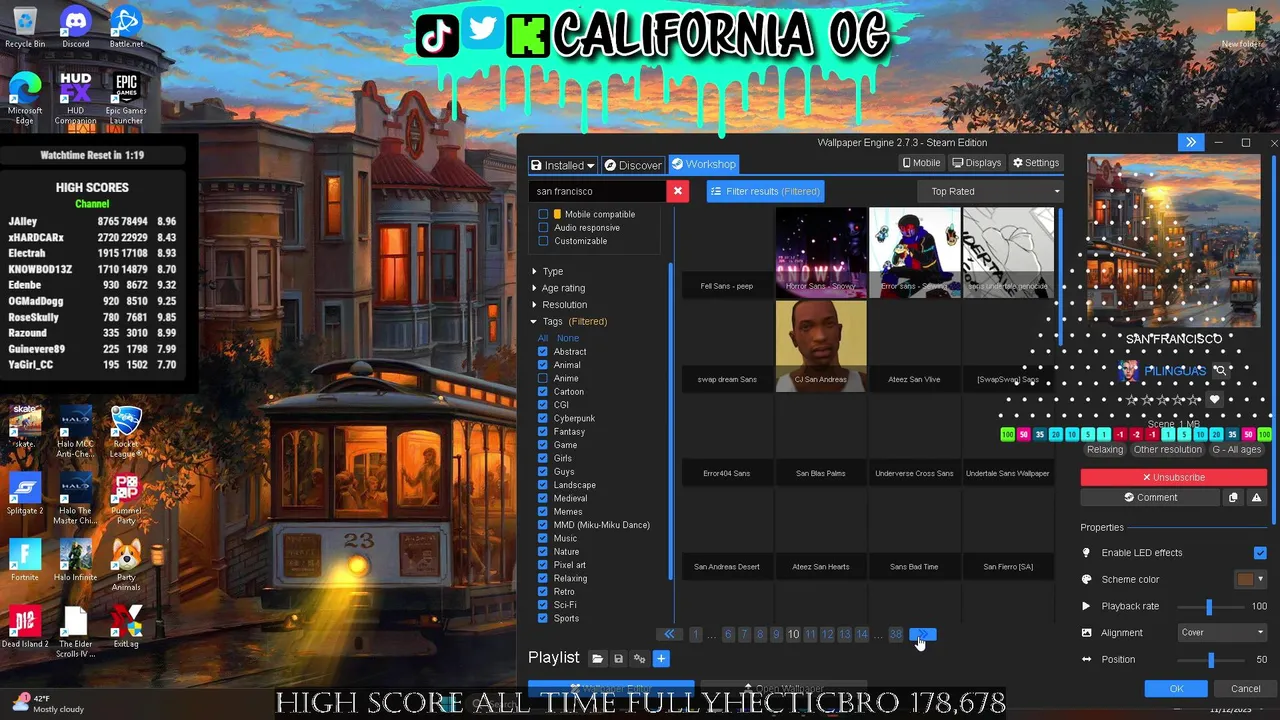Check the Audio responsive filter
The width and height of the screenshot is (1280, 720).
point(543,227)
